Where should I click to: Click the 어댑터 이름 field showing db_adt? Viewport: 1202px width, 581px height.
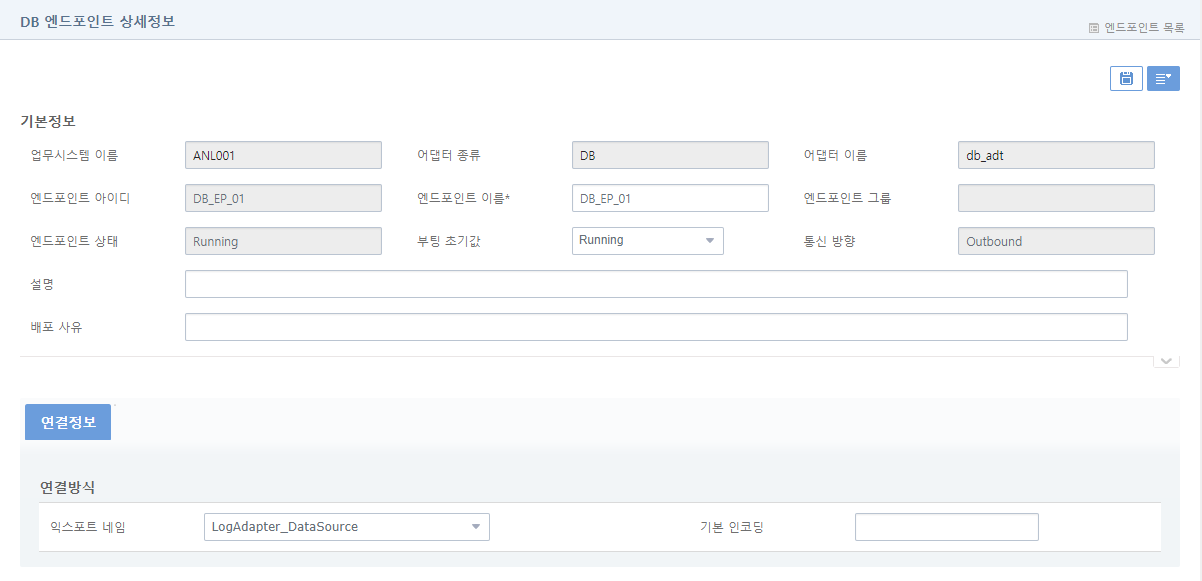tap(1056, 155)
